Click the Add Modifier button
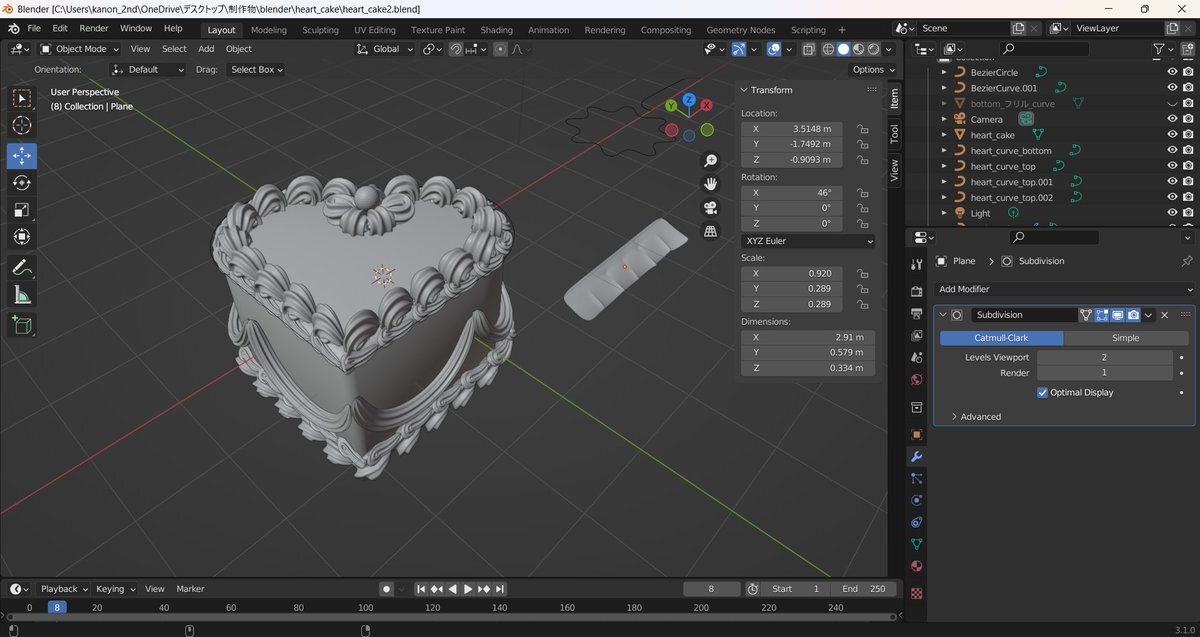 pyautogui.click(x=1064, y=289)
